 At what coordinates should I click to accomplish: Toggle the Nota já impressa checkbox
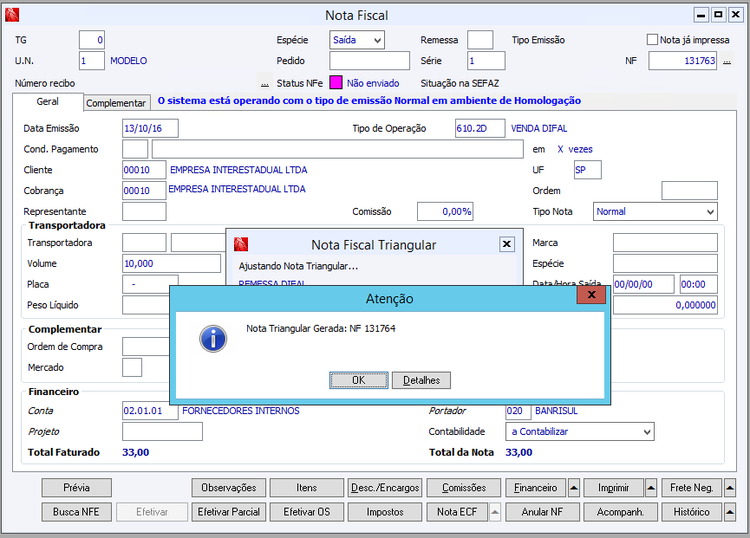pos(652,40)
